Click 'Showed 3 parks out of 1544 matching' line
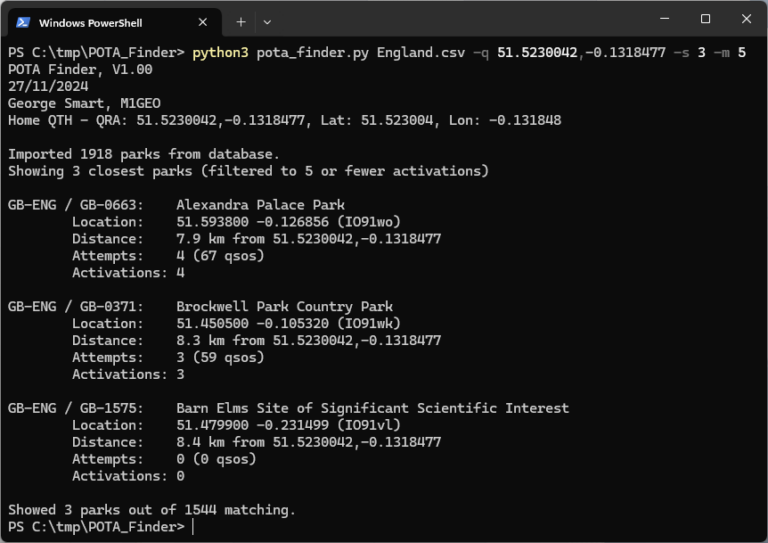Screen dimensions: 768x543 click(x=152, y=510)
